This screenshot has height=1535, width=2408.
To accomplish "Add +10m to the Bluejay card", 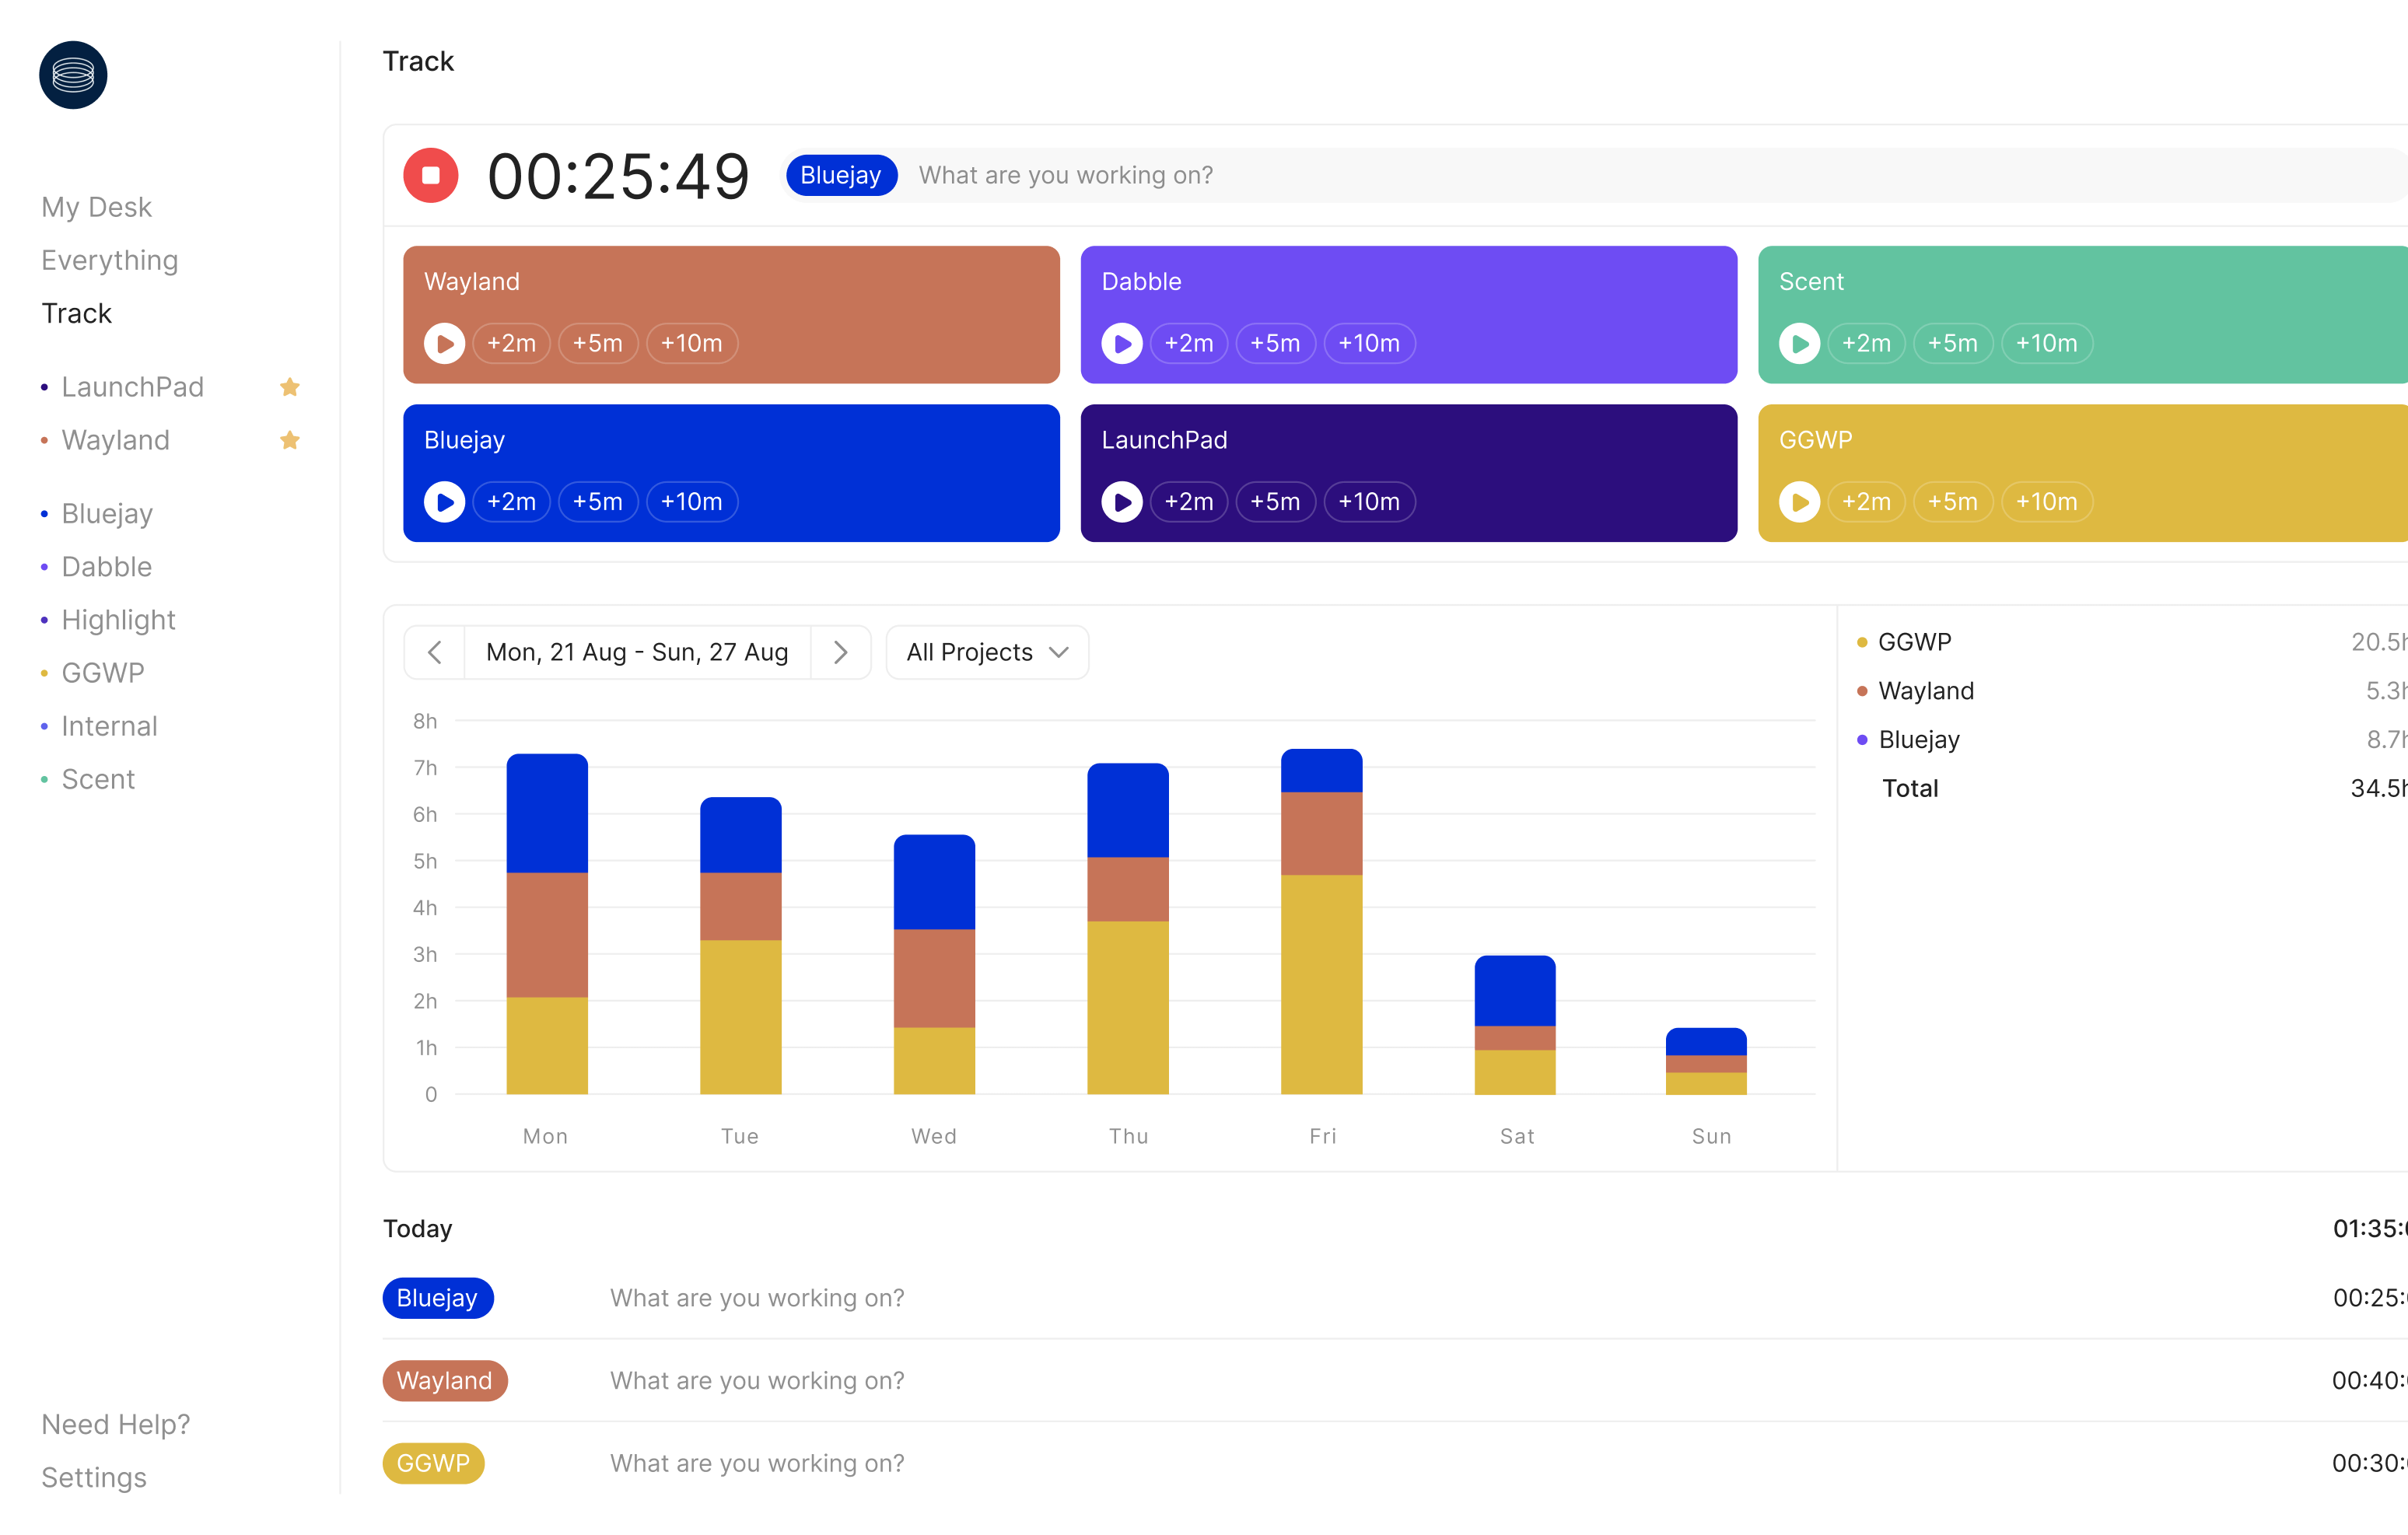I will pyautogui.click(x=691, y=501).
